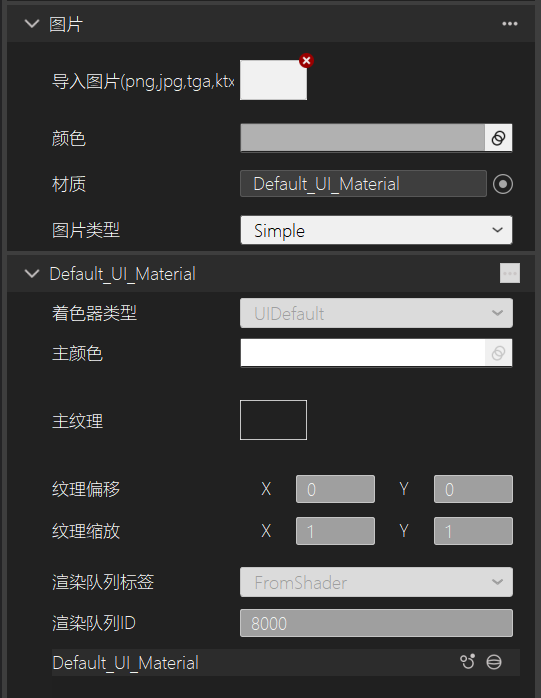Viewport: 541px width, 698px height.
Task: Click the 颜色 link icon
Action: click(498, 138)
